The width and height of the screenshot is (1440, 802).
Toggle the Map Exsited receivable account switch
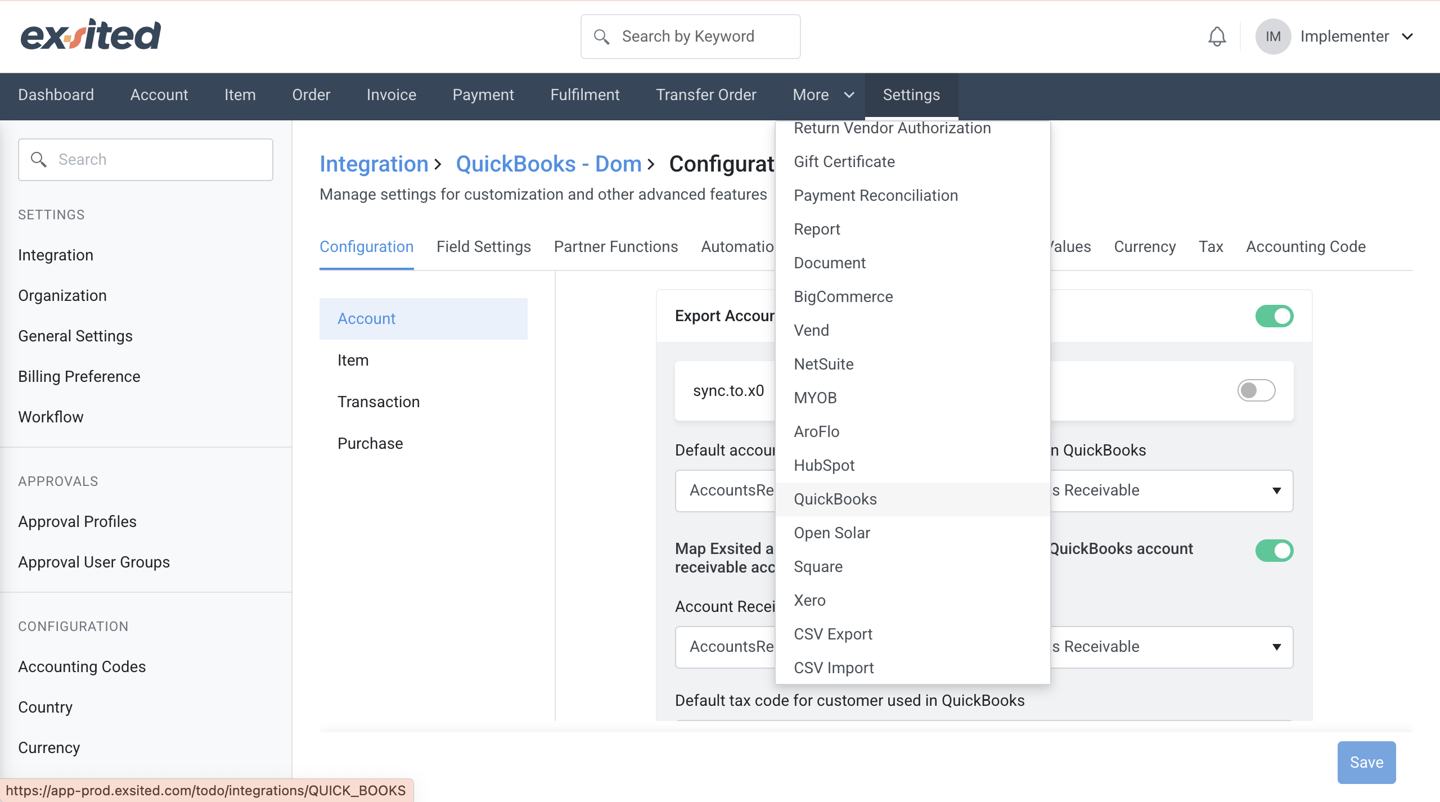pyautogui.click(x=1274, y=550)
